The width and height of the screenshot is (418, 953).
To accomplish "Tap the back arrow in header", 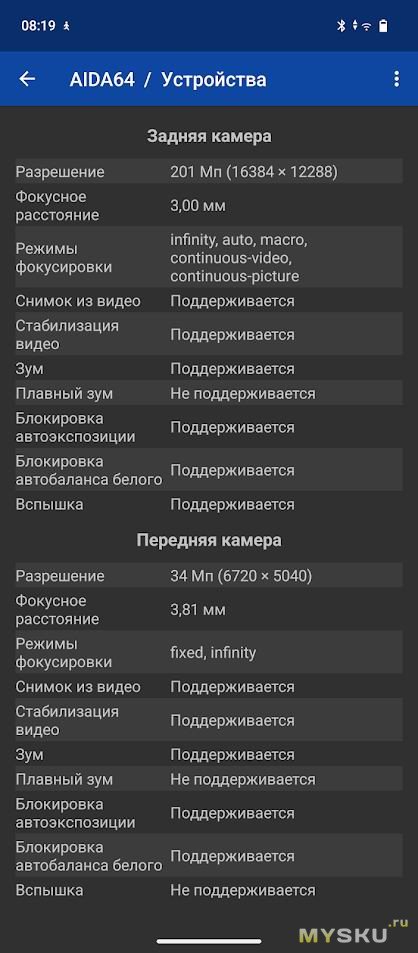I will 27,79.
